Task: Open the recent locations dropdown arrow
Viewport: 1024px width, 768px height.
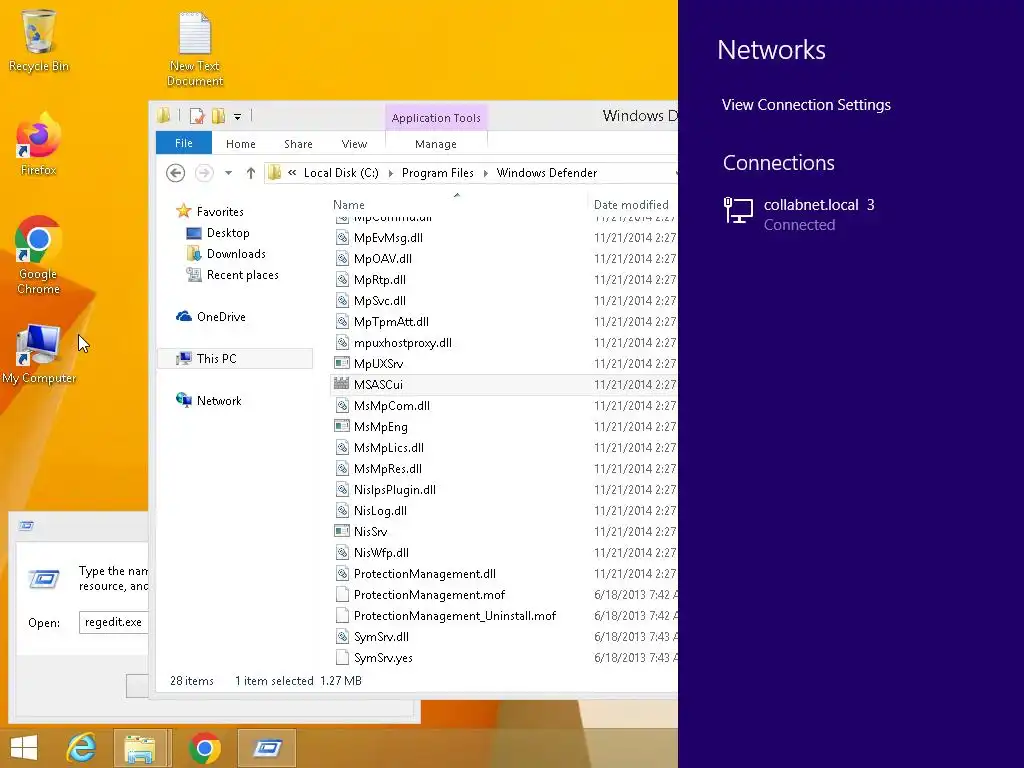Action: coord(229,173)
